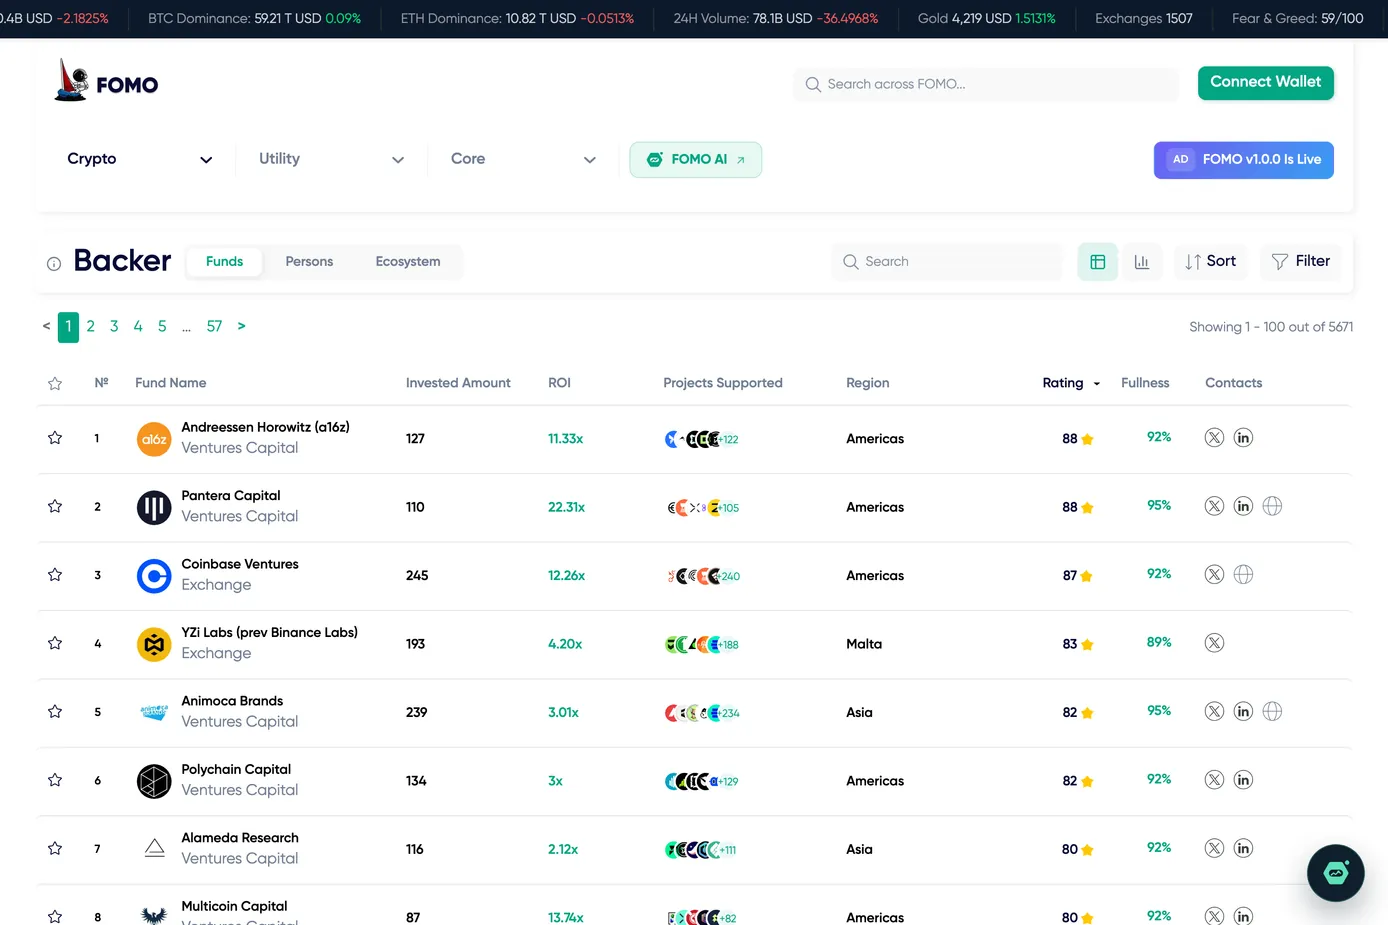Open the Sort options

1210,261
